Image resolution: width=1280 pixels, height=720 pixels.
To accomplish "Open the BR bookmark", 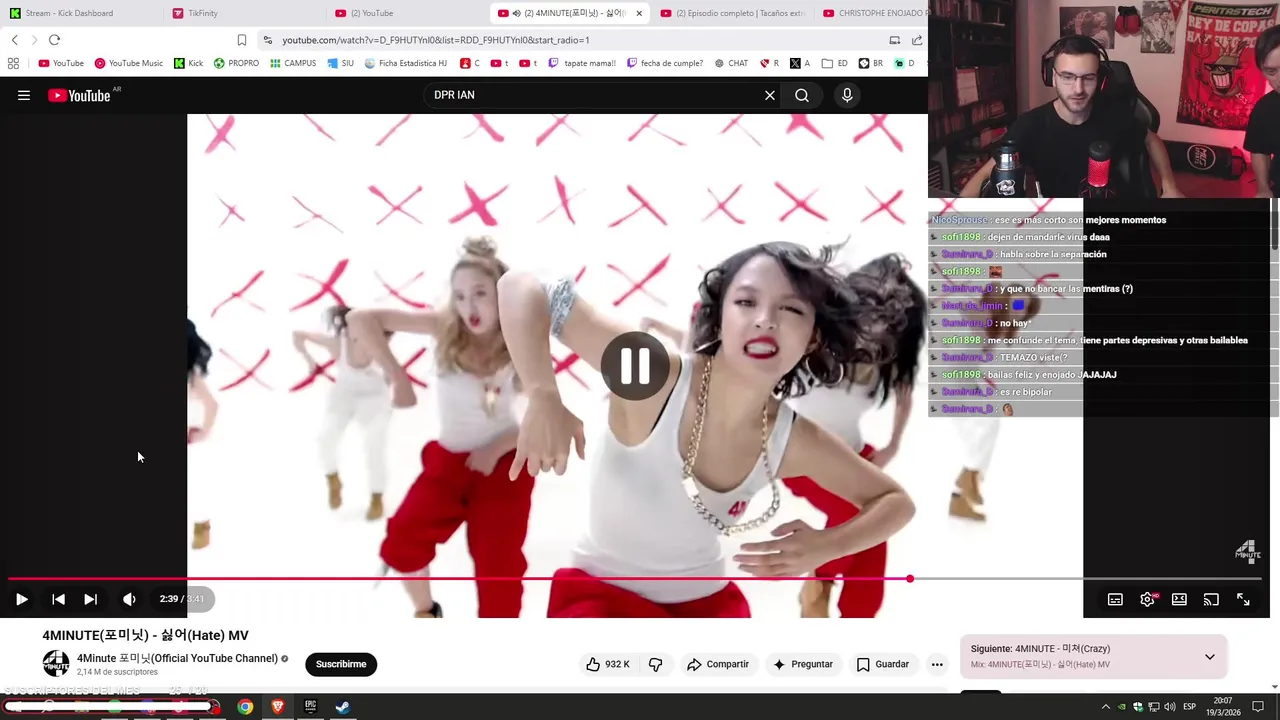I will click(870, 63).
